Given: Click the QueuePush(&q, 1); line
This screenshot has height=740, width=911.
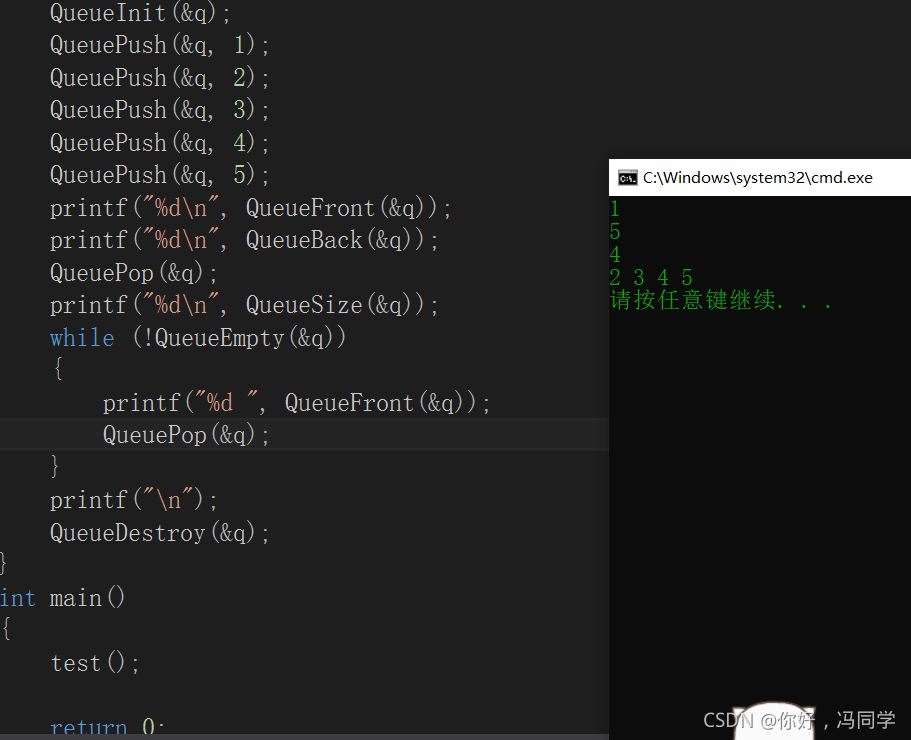Looking at the screenshot, I should click(159, 45).
